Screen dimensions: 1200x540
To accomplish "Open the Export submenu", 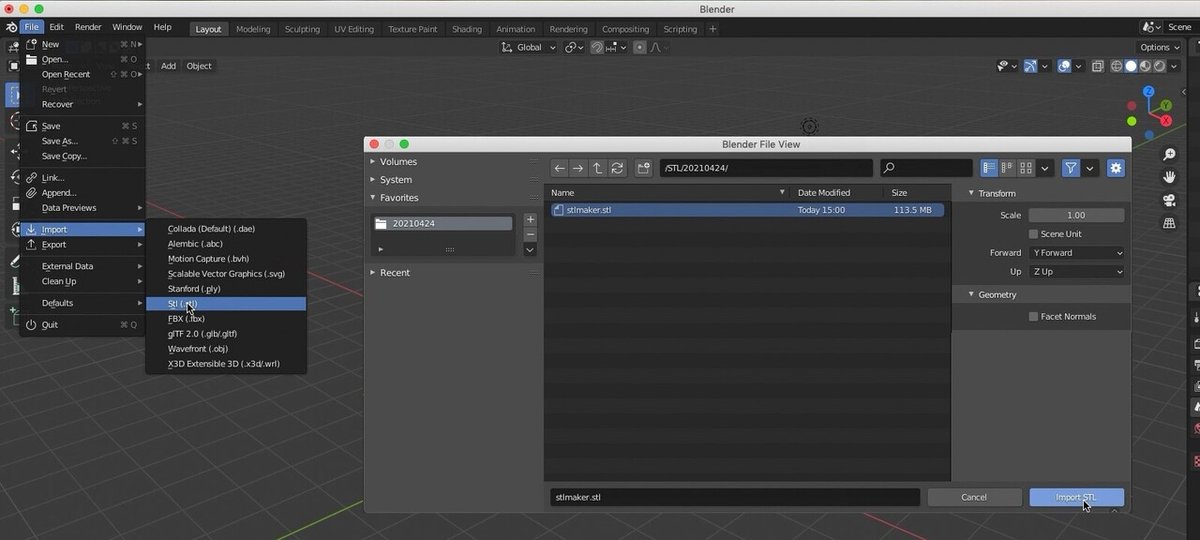I will (x=83, y=244).
